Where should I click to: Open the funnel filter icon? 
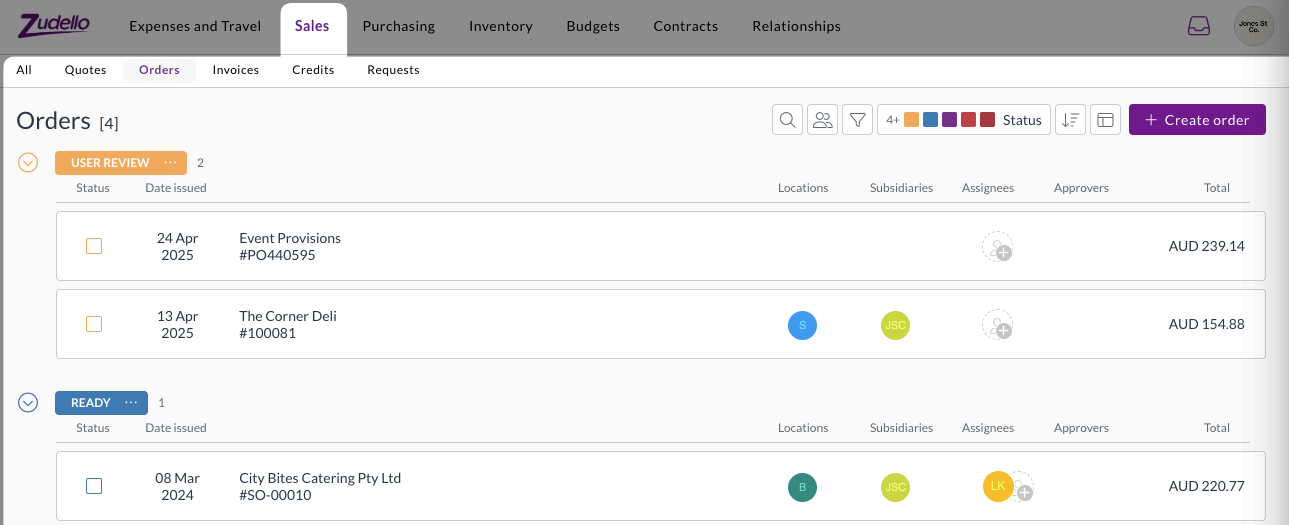coord(857,120)
